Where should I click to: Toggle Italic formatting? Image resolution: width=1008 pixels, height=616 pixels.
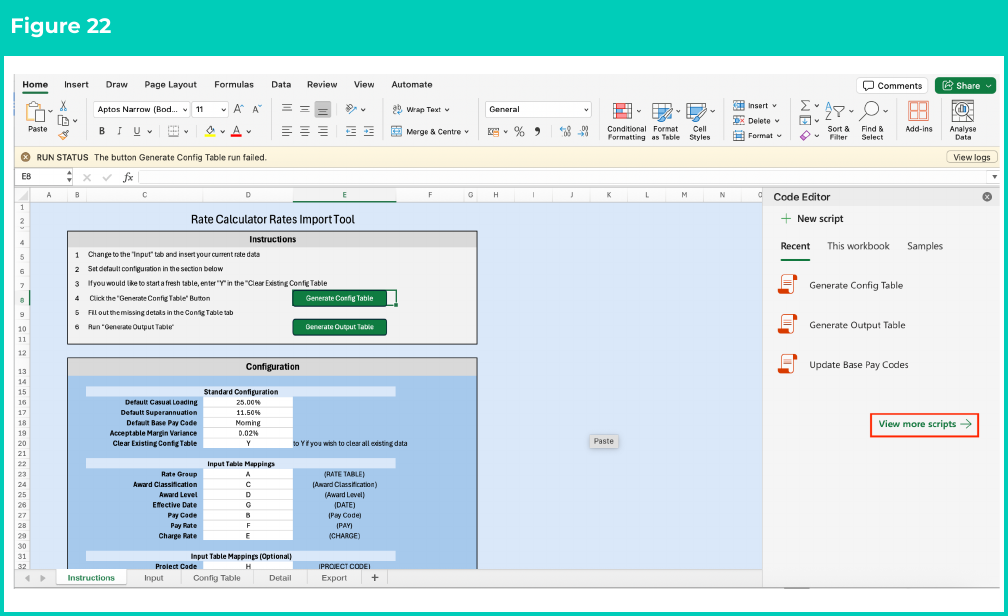click(119, 131)
